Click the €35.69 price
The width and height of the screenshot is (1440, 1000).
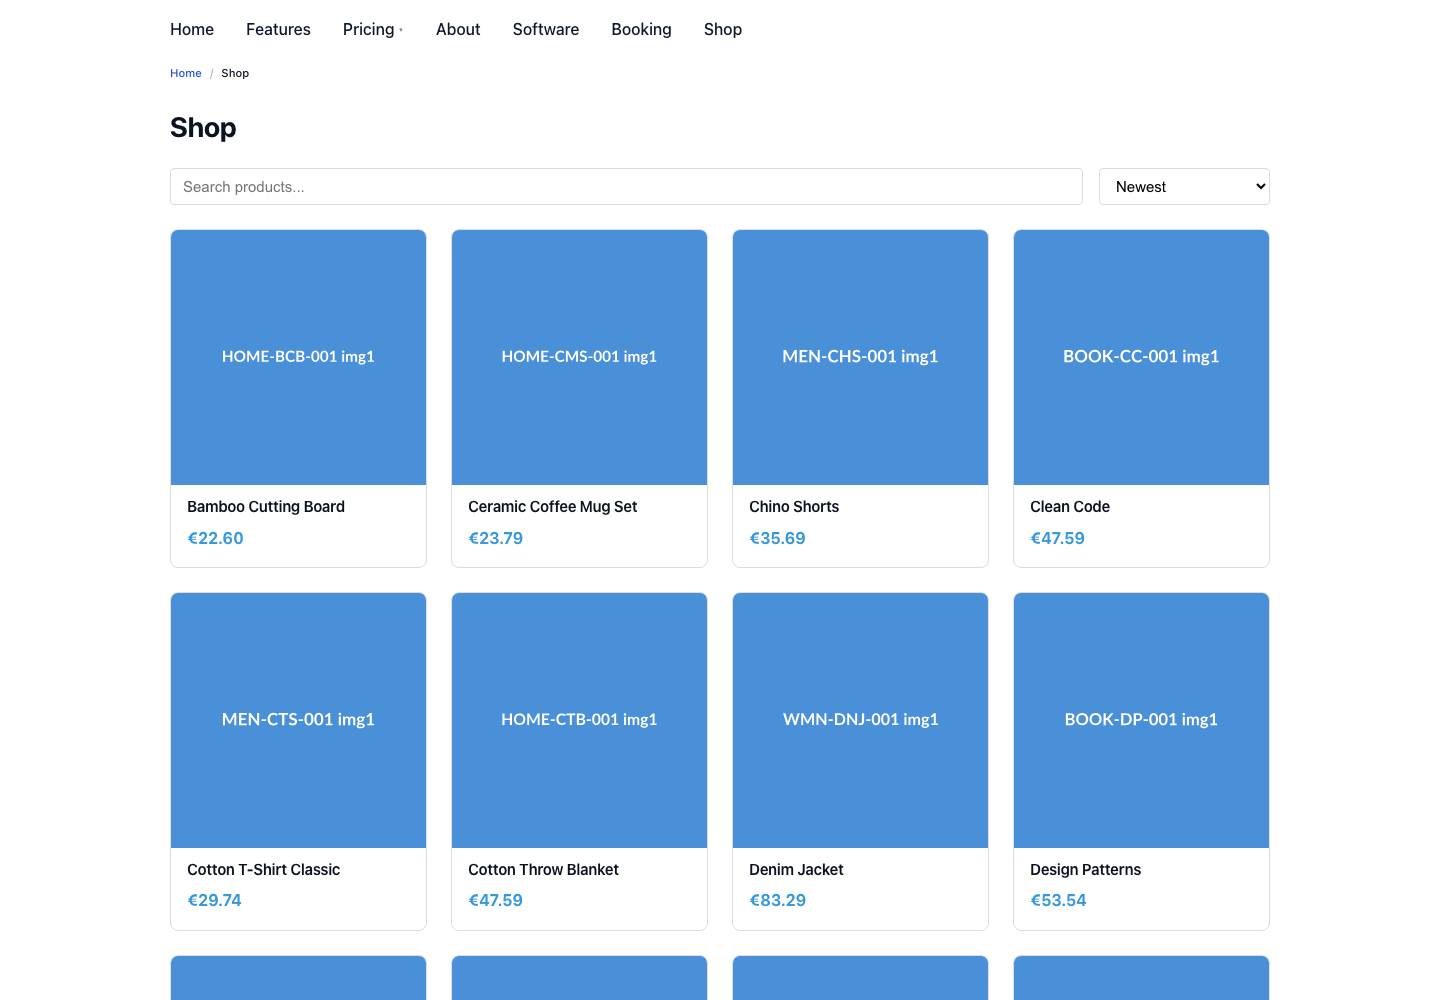pyautogui.click(x=777, y=538)
